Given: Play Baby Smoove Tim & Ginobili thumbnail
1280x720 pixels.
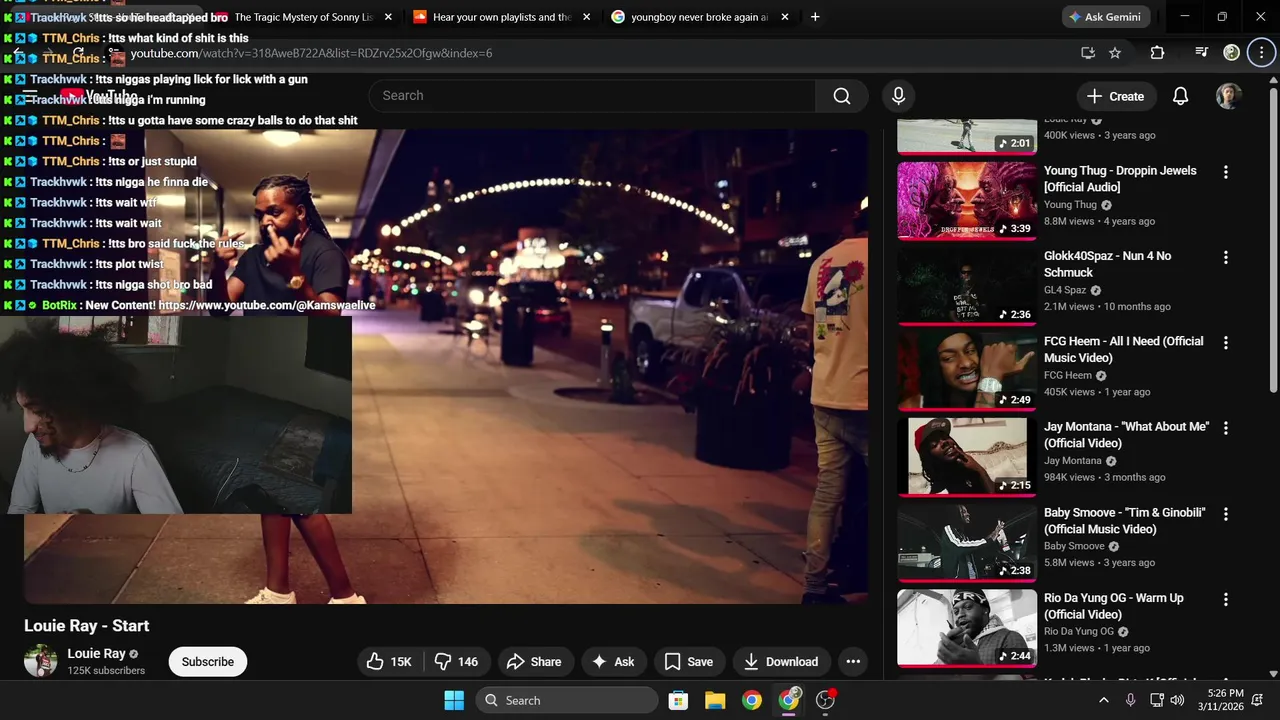Looking at the screenshot, I should [x=967, y=542].
